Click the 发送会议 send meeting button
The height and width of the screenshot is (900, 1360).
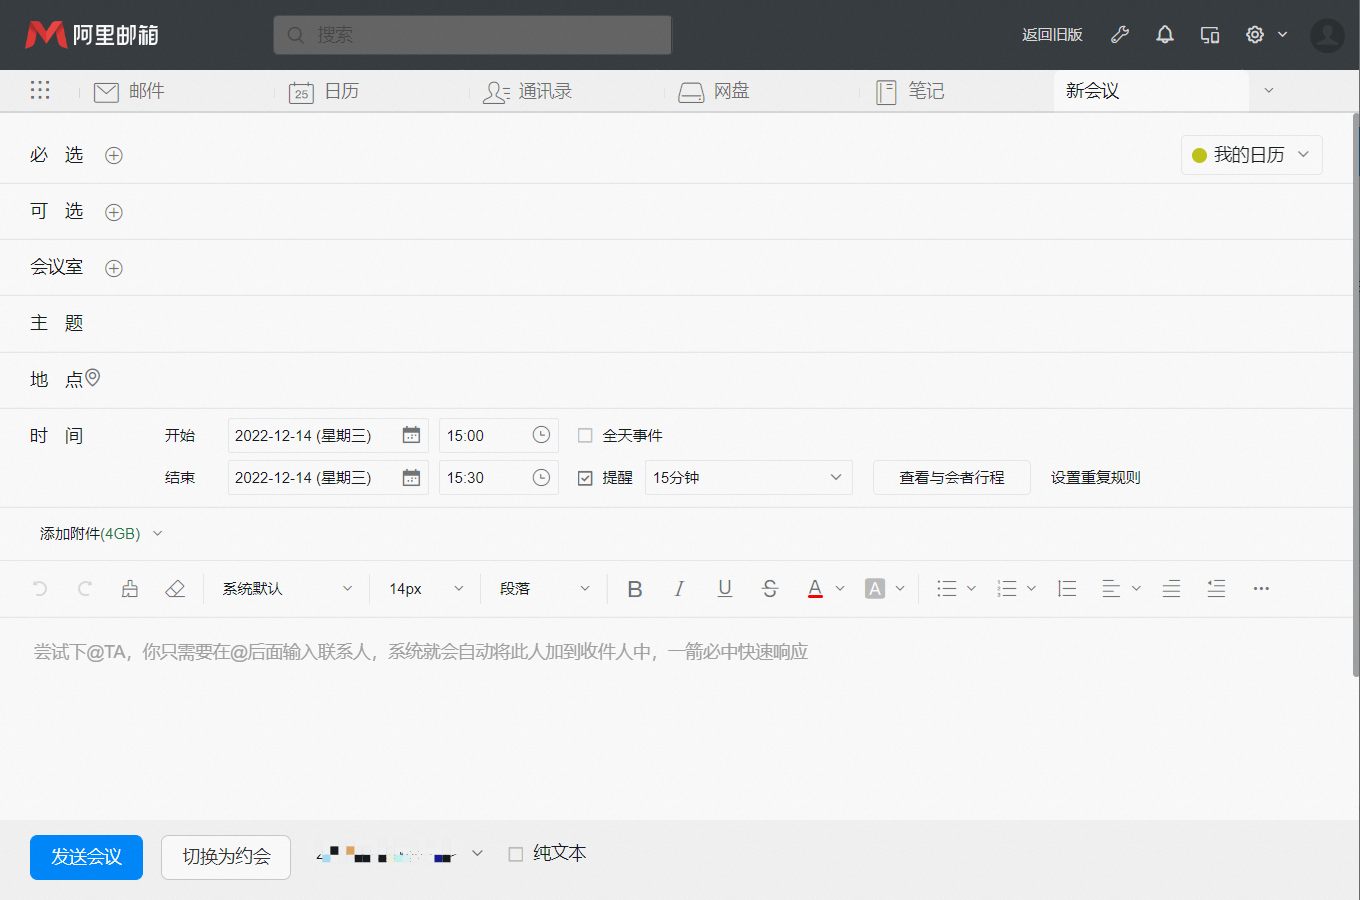(86, 857)
